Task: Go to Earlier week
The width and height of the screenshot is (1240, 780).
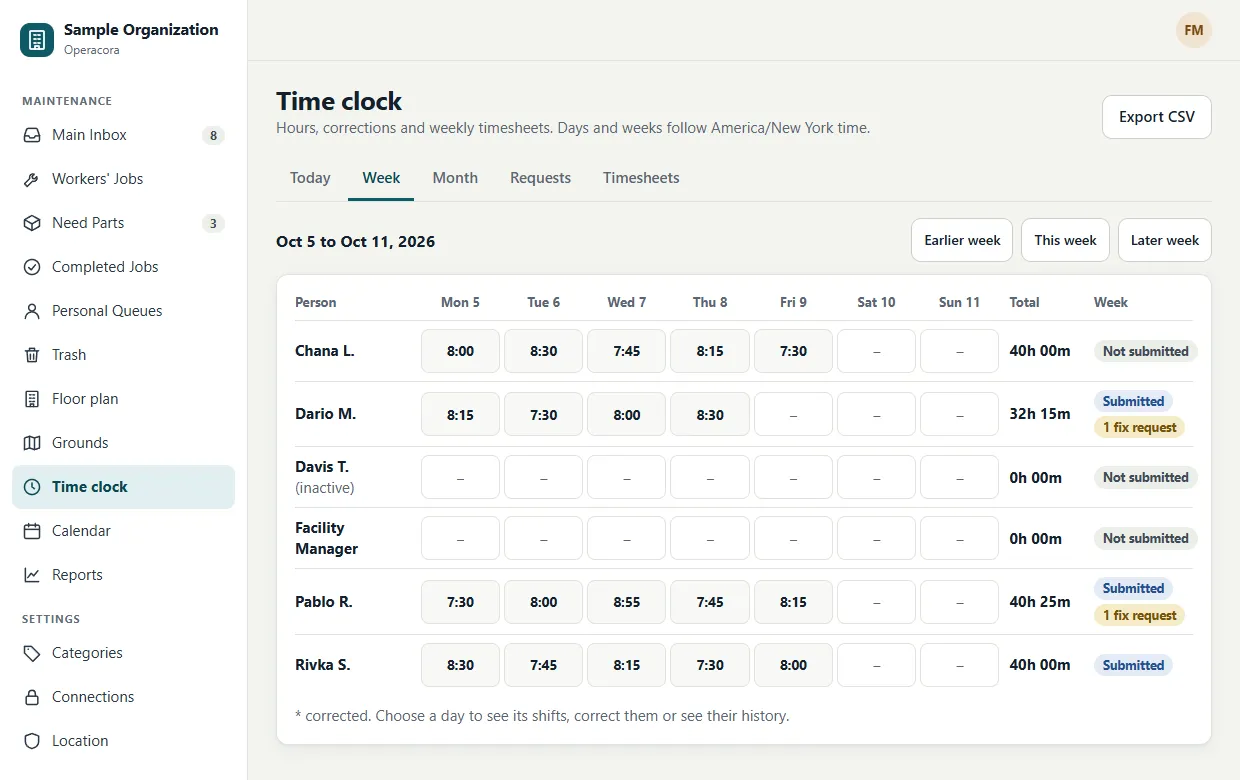Action: coord(962,240)
